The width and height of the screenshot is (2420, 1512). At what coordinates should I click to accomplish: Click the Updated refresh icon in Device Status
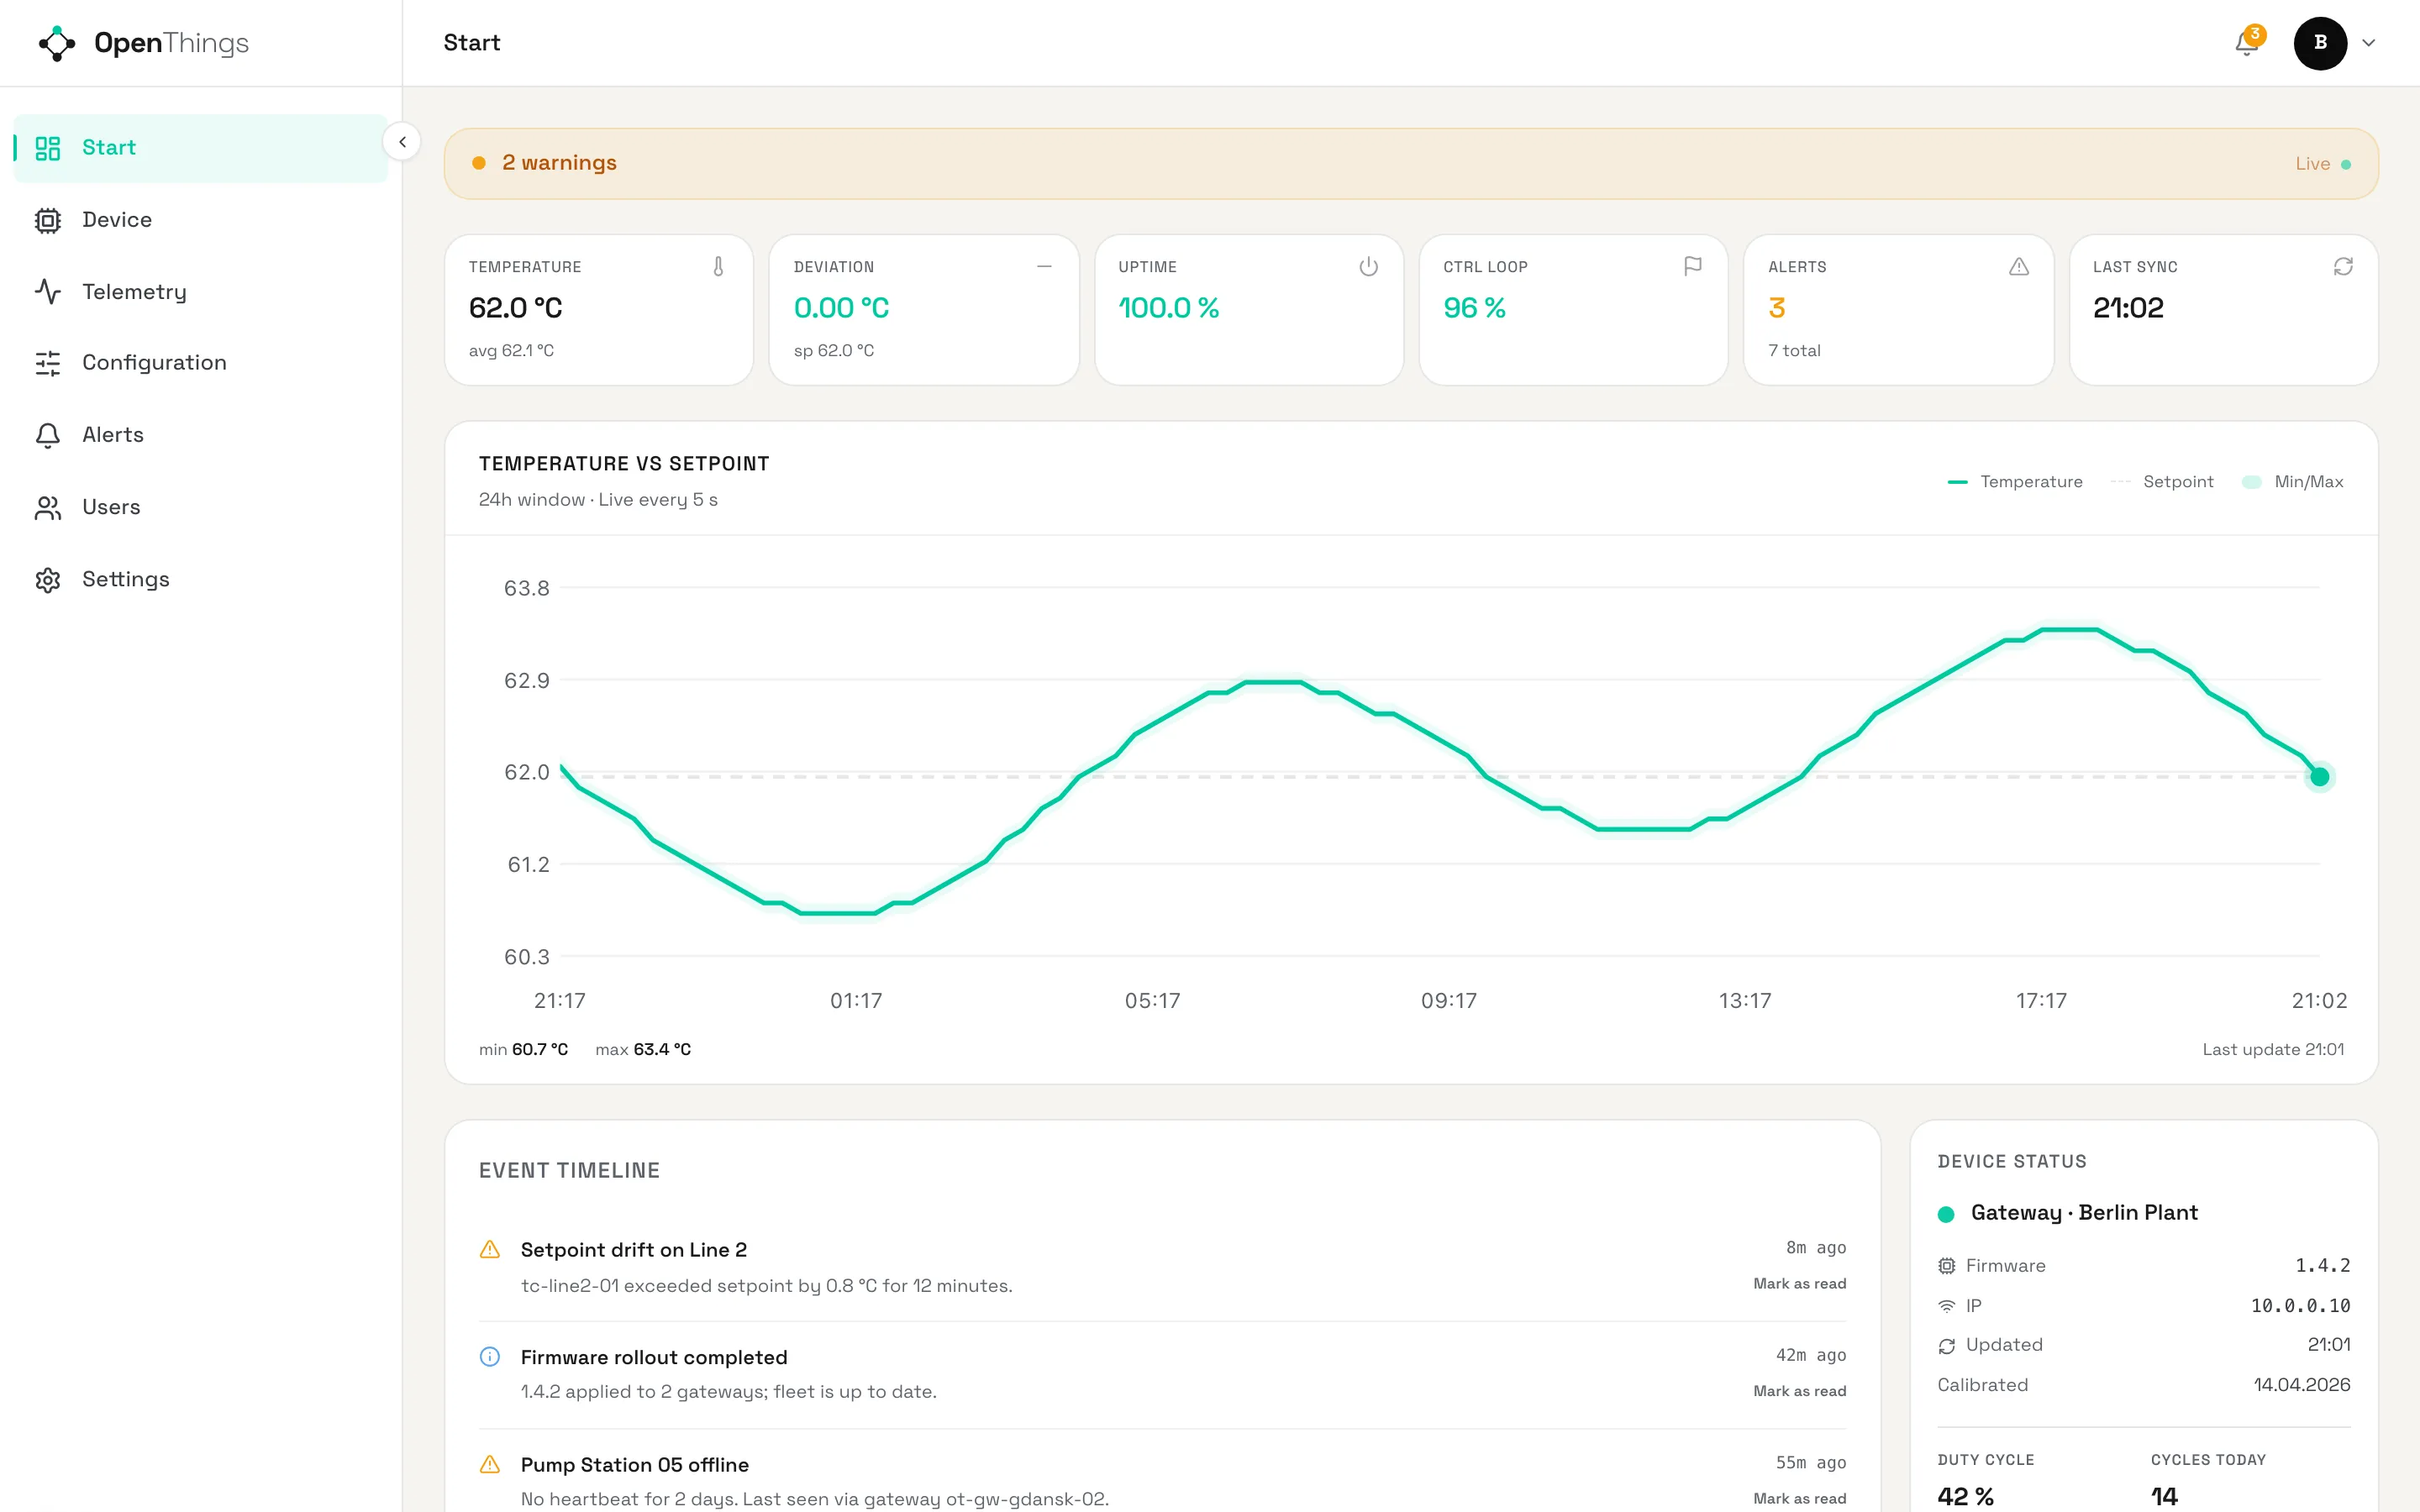tap(1946, 1346)
